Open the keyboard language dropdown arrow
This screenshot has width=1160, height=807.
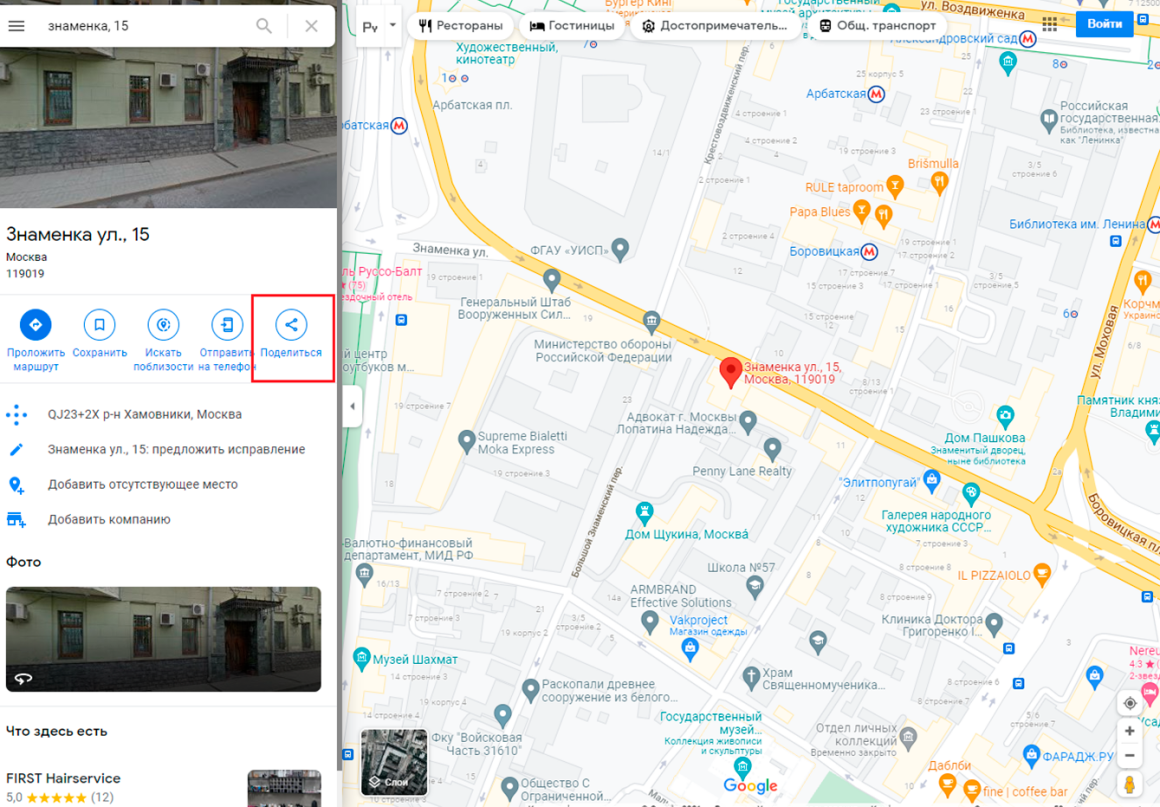pos(393,25)
